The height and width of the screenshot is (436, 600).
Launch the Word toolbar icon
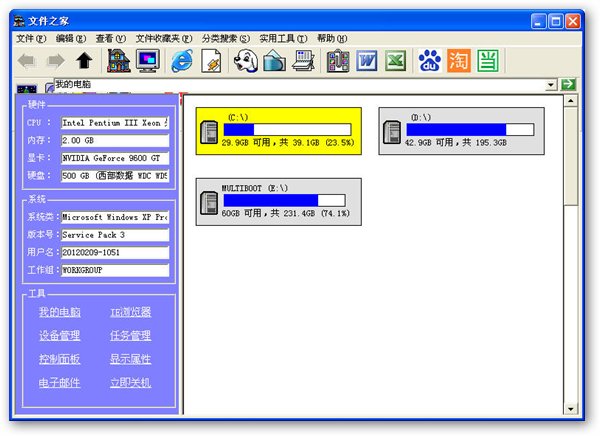367,60
